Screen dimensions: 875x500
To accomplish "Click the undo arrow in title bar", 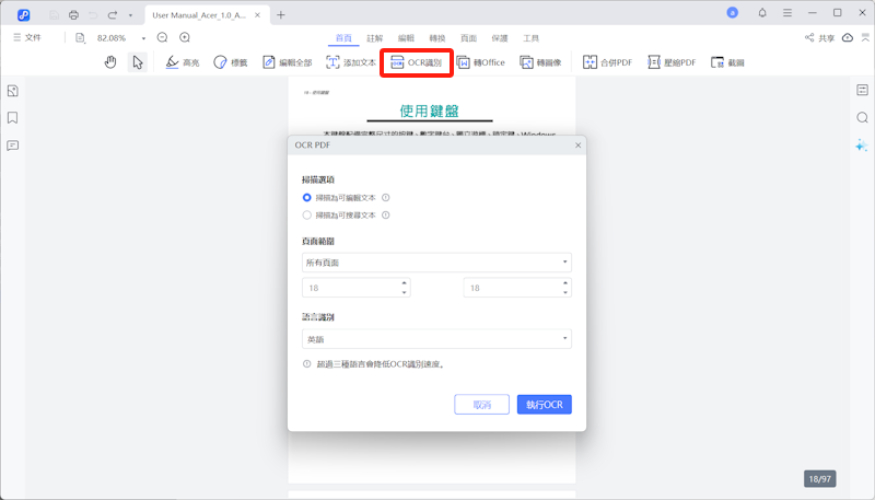I will pyautogui.click(x=93, y=15).
